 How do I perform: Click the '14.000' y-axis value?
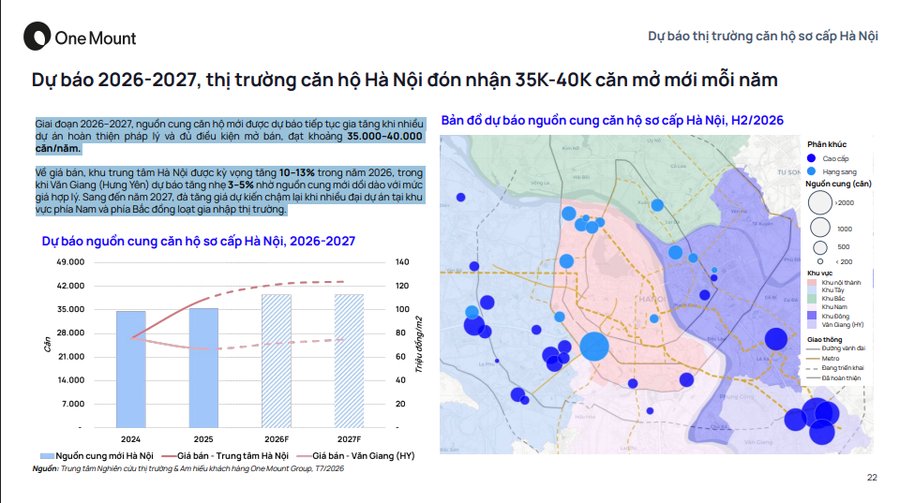tap(70, 380)
